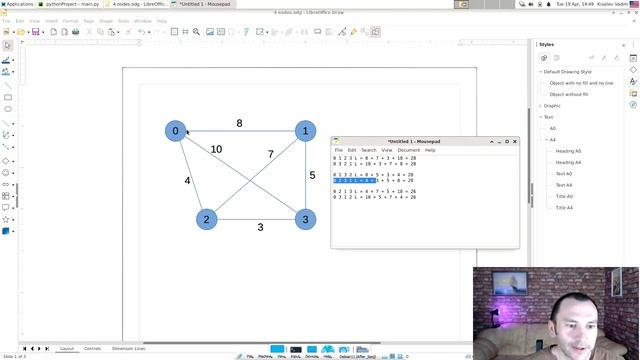The width and height of the screenshot is (640, 360).
Task: Collapse the A4 style node
Action: [x=547, y=140]
